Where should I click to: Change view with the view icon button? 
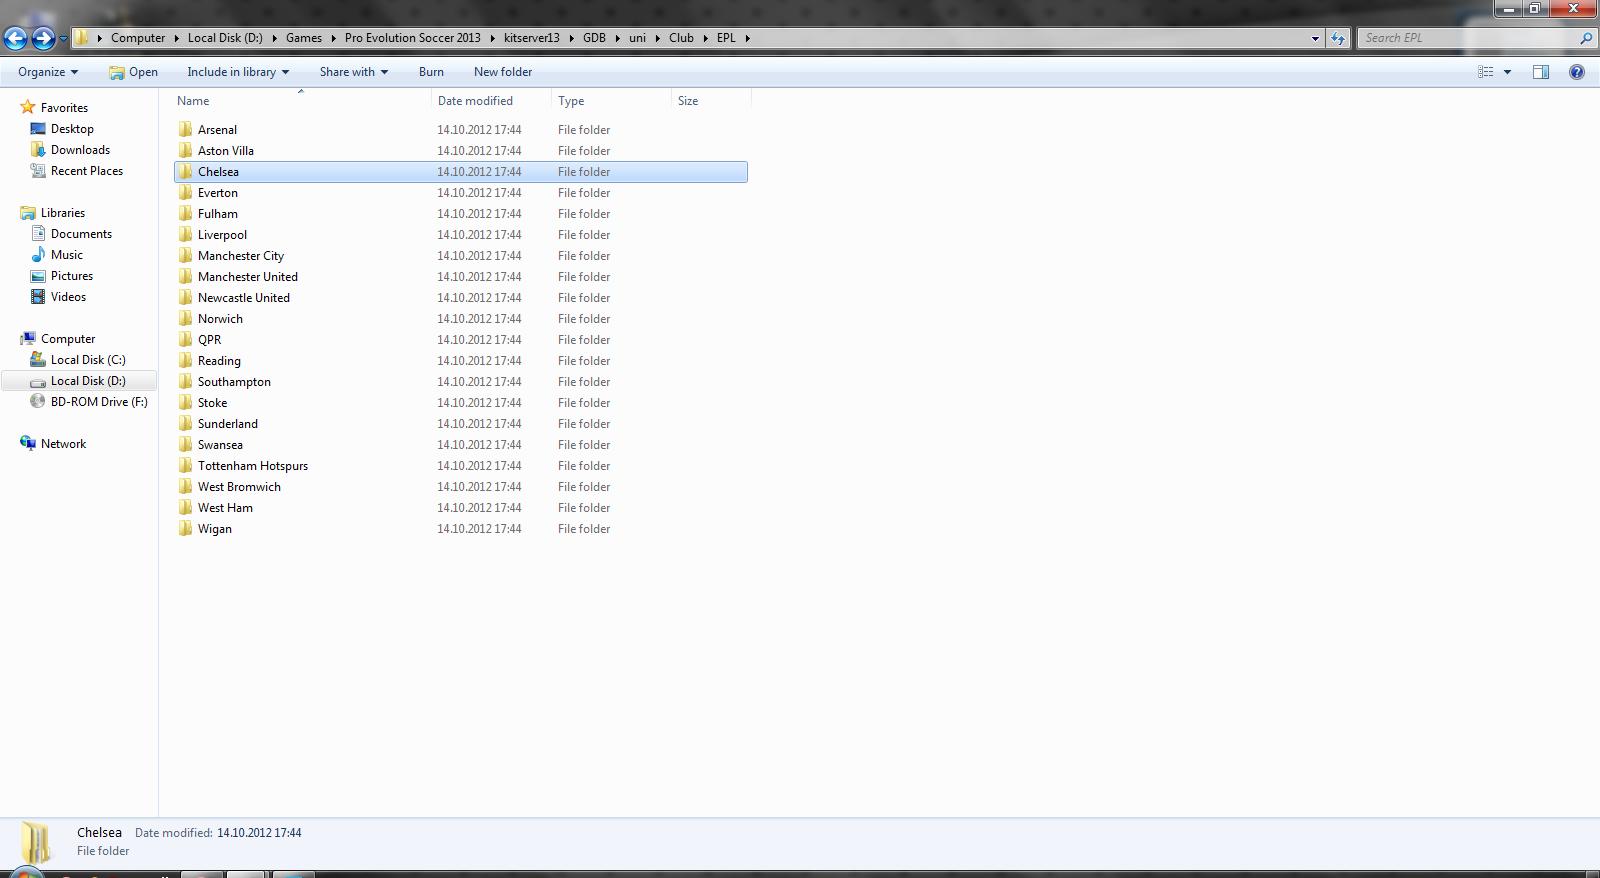(1486, 72)
